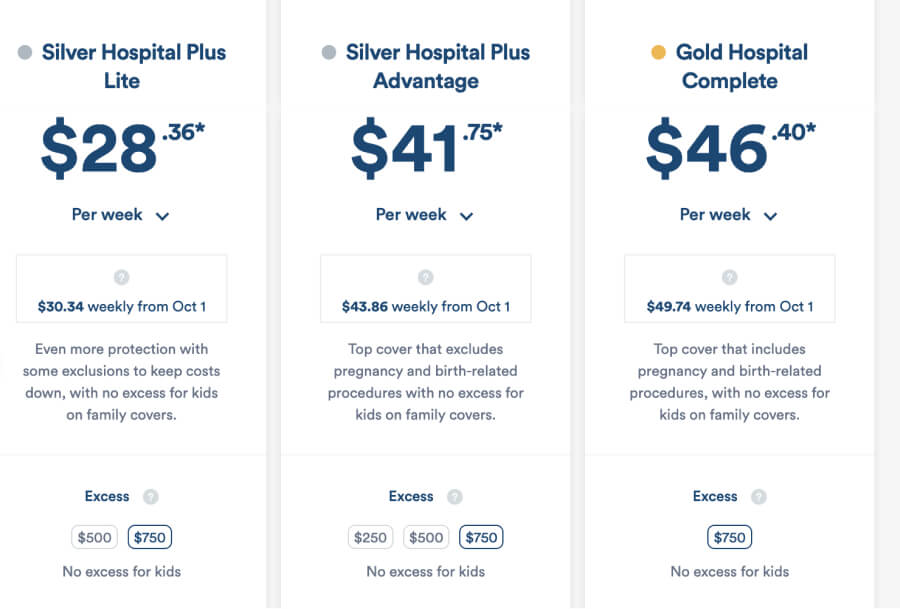Click the $43.86 weekly from Oct 1 notice
This screenshot has width=900, height=609.
tap(425, 306)
